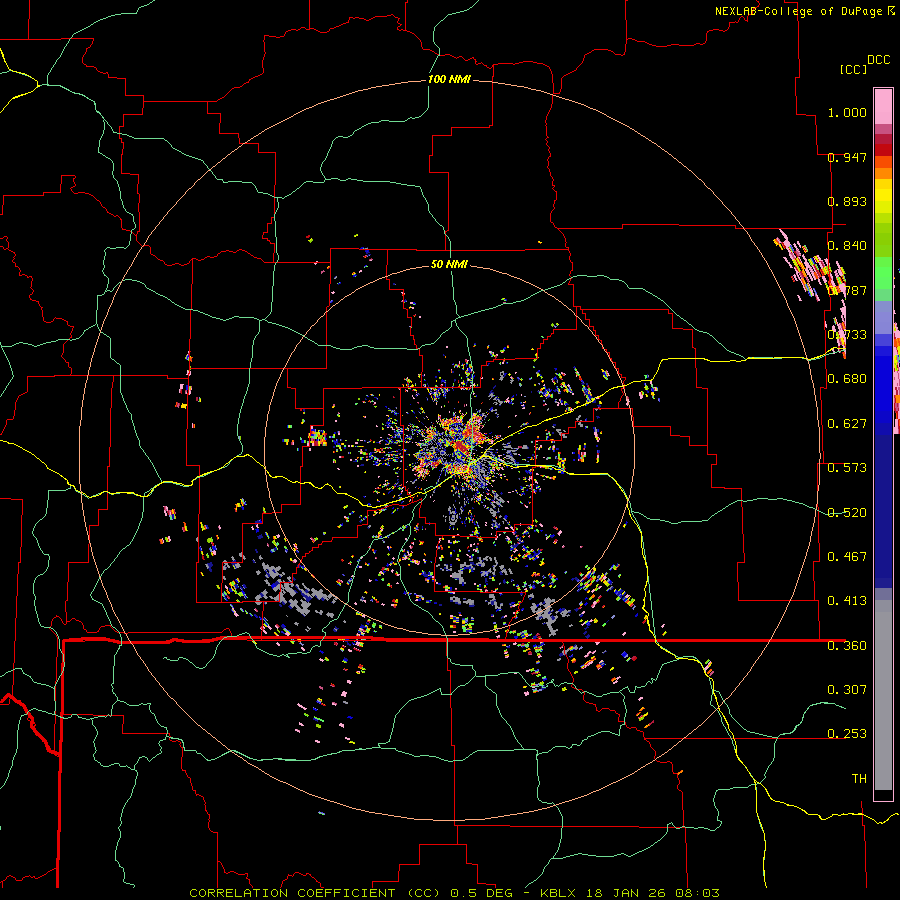Screen dimensions: 900x900
Task: Click the 0.573 scale value
Action: (x=847, y=468)
